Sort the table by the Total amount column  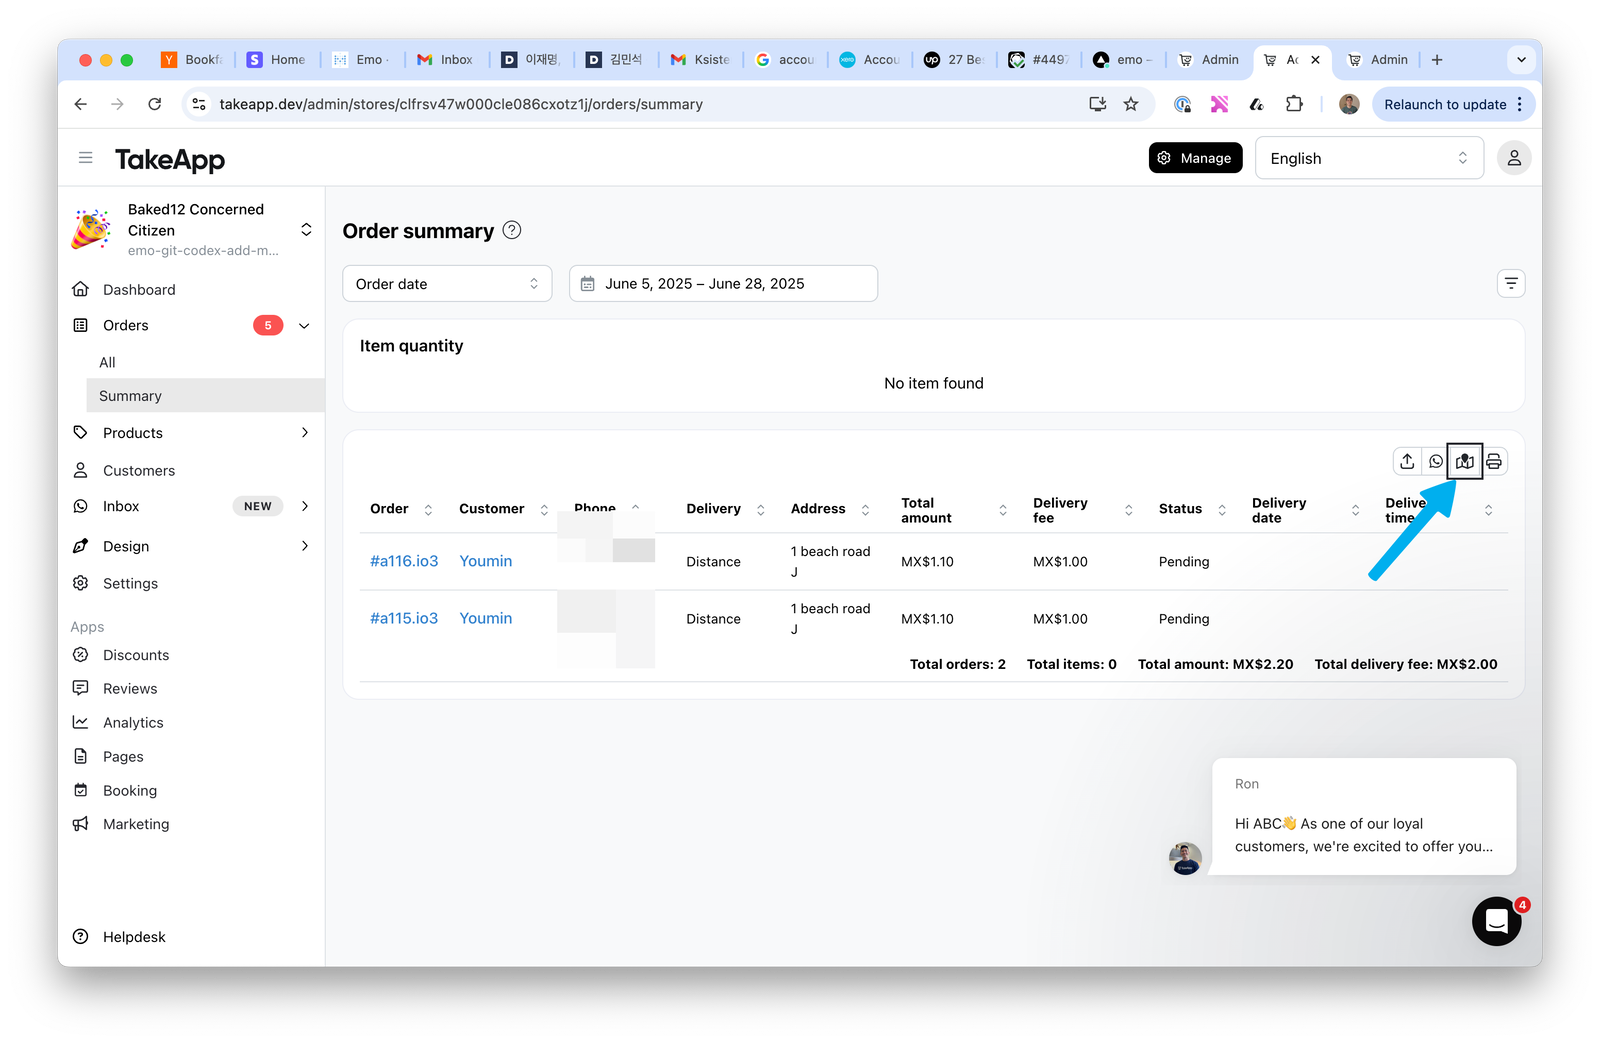(1003, 510)
